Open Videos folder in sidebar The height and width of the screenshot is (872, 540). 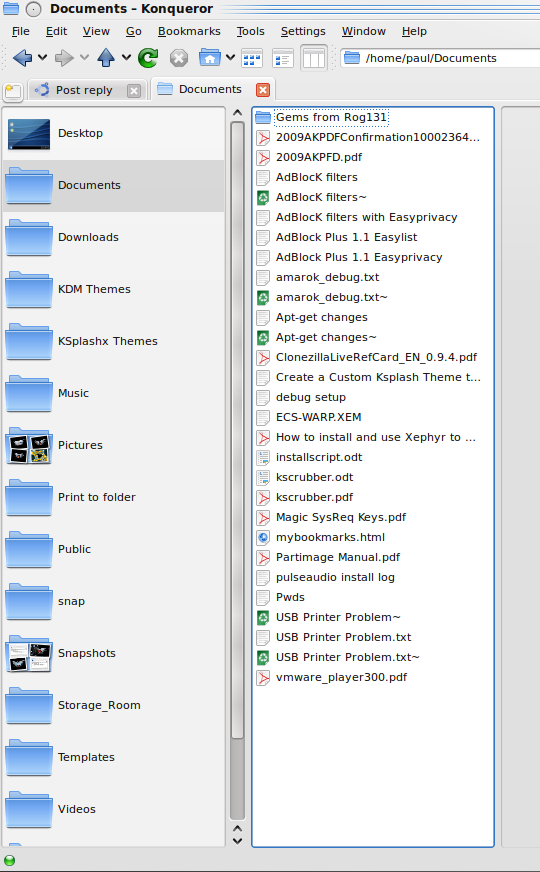[x=113, y=809]
